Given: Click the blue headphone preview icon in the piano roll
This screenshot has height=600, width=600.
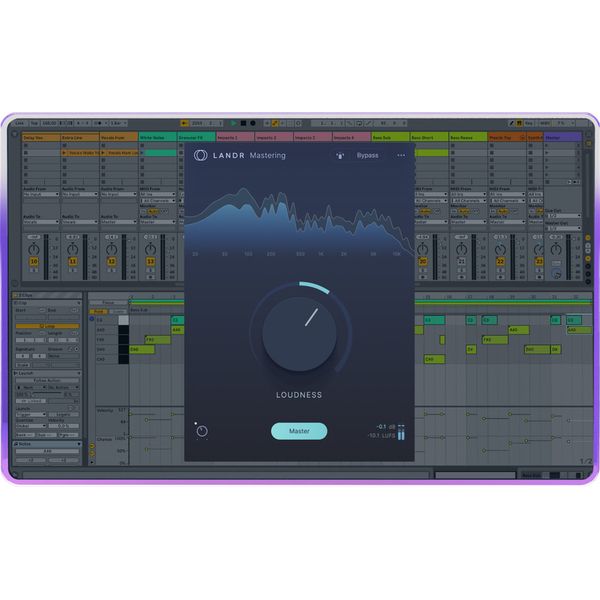Looking at the screenshot, I should coord(92,318).
